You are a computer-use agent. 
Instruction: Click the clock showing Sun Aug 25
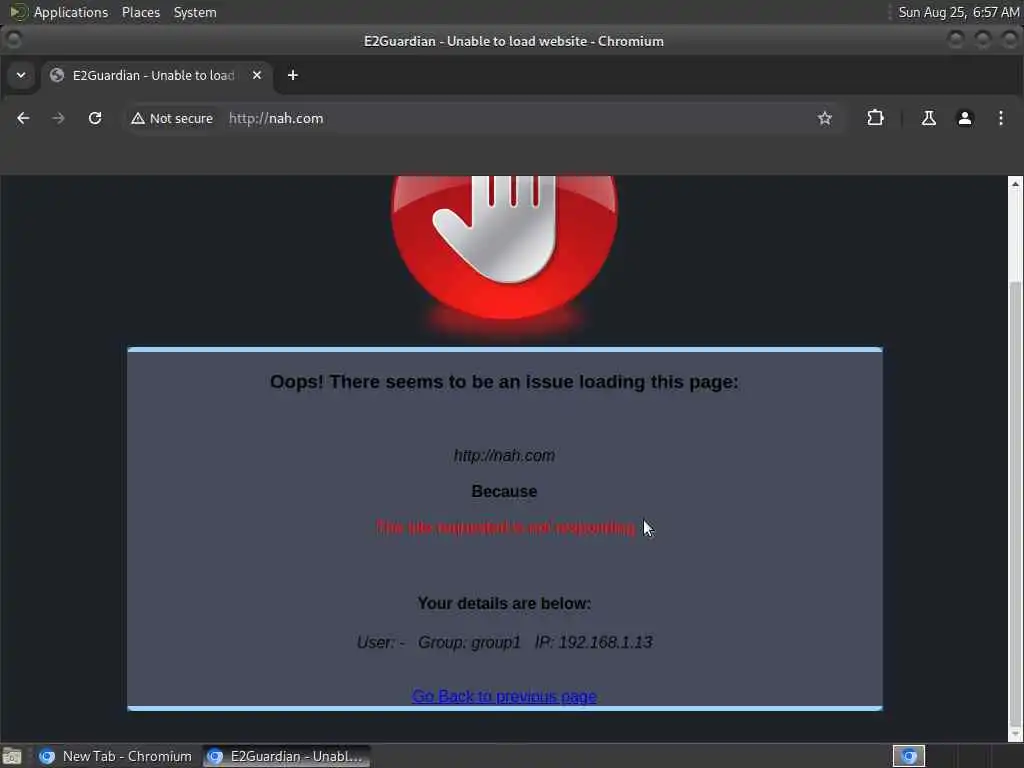pyautogui.click(x=958, y=12)
